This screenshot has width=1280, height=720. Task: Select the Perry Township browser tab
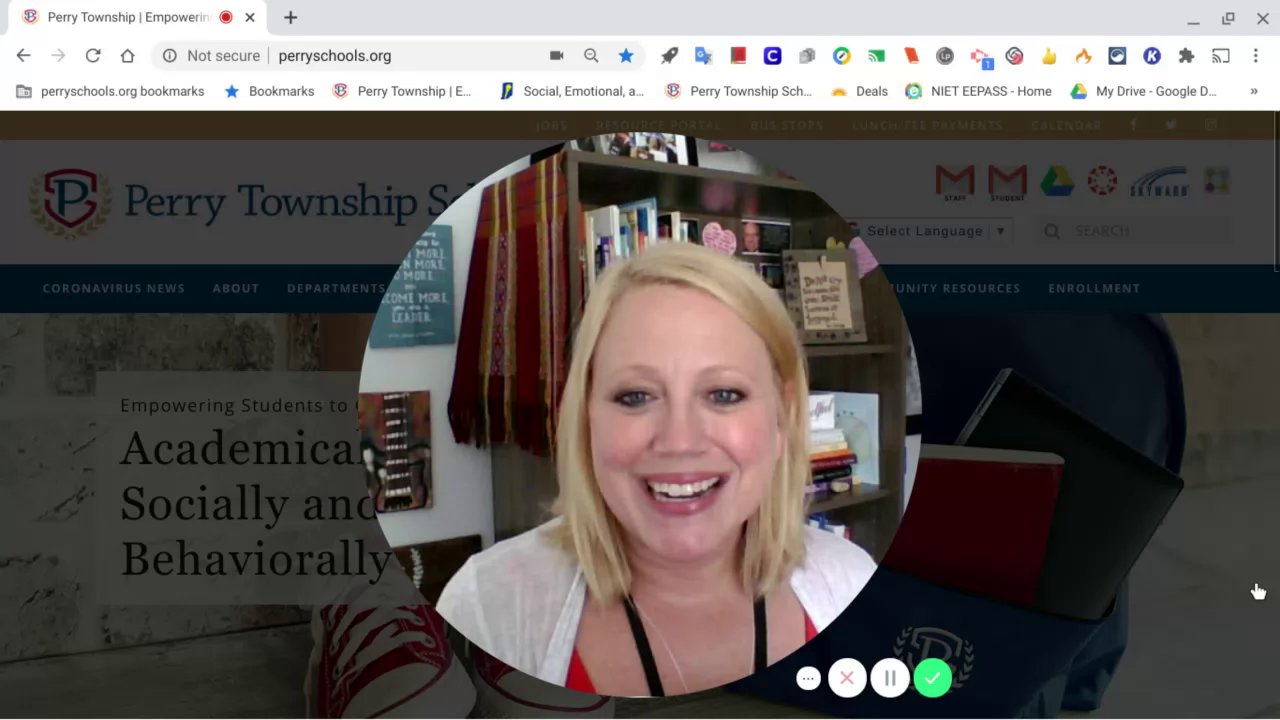click(x=138, y=17)
